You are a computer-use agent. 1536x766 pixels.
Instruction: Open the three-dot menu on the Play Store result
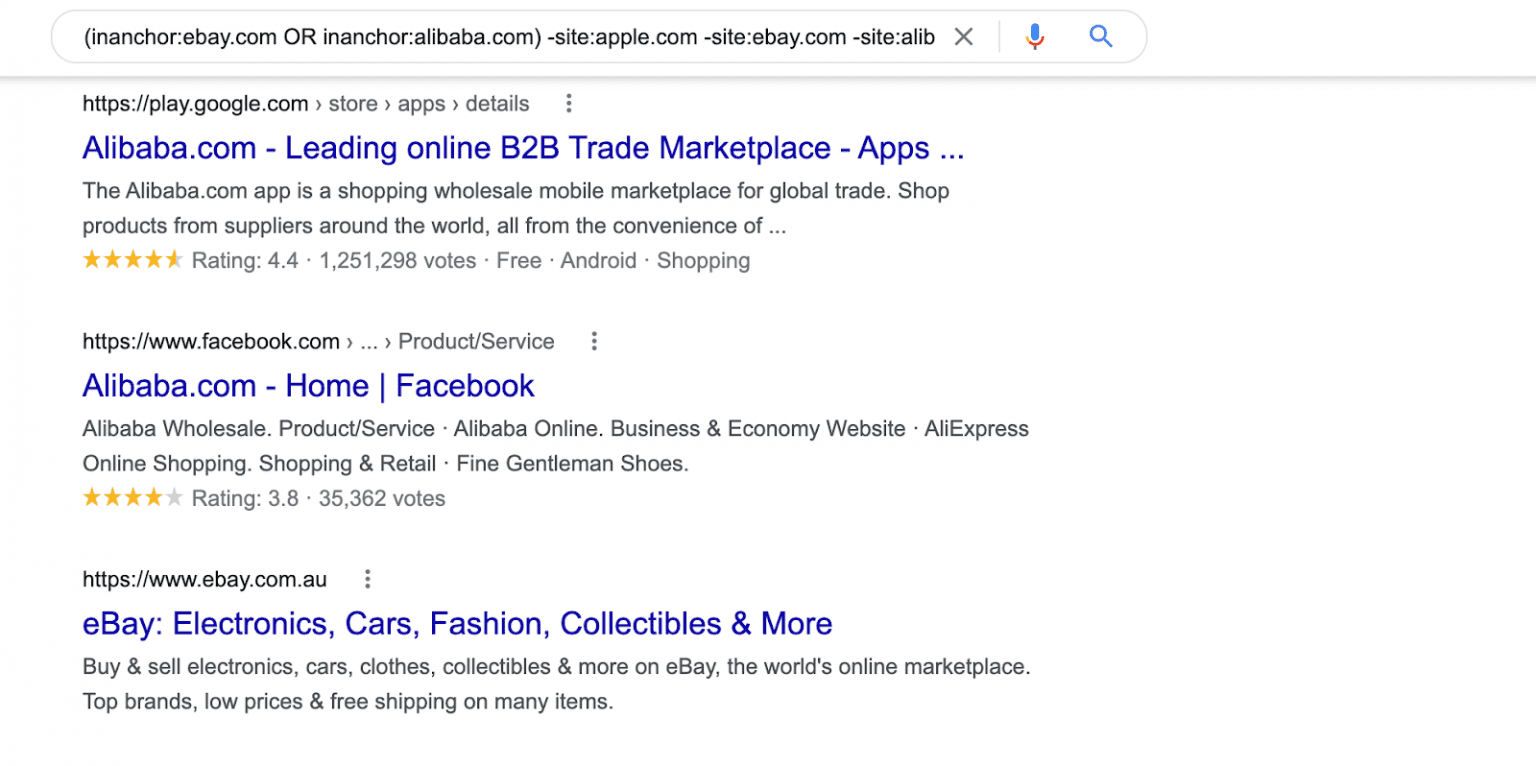pyautogui.click(x=568, y=103)
